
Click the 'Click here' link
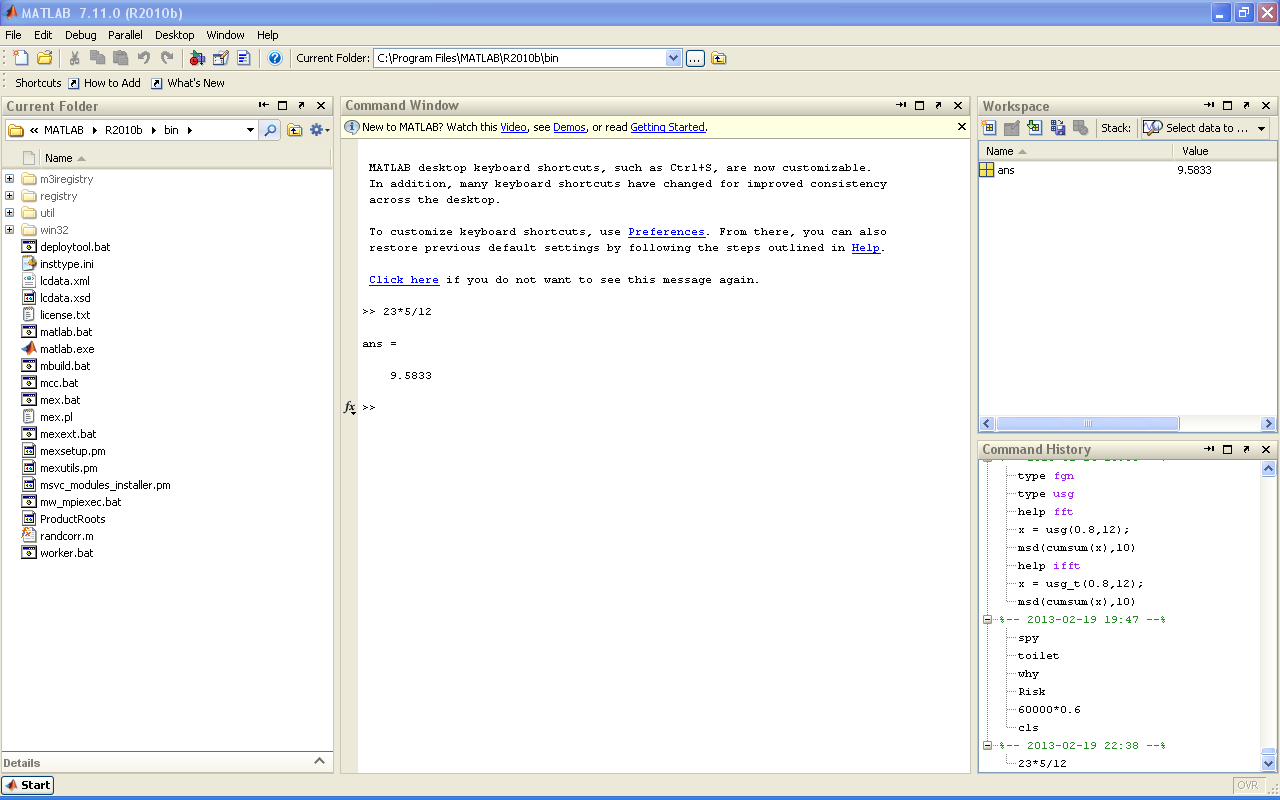coord(404,280)
